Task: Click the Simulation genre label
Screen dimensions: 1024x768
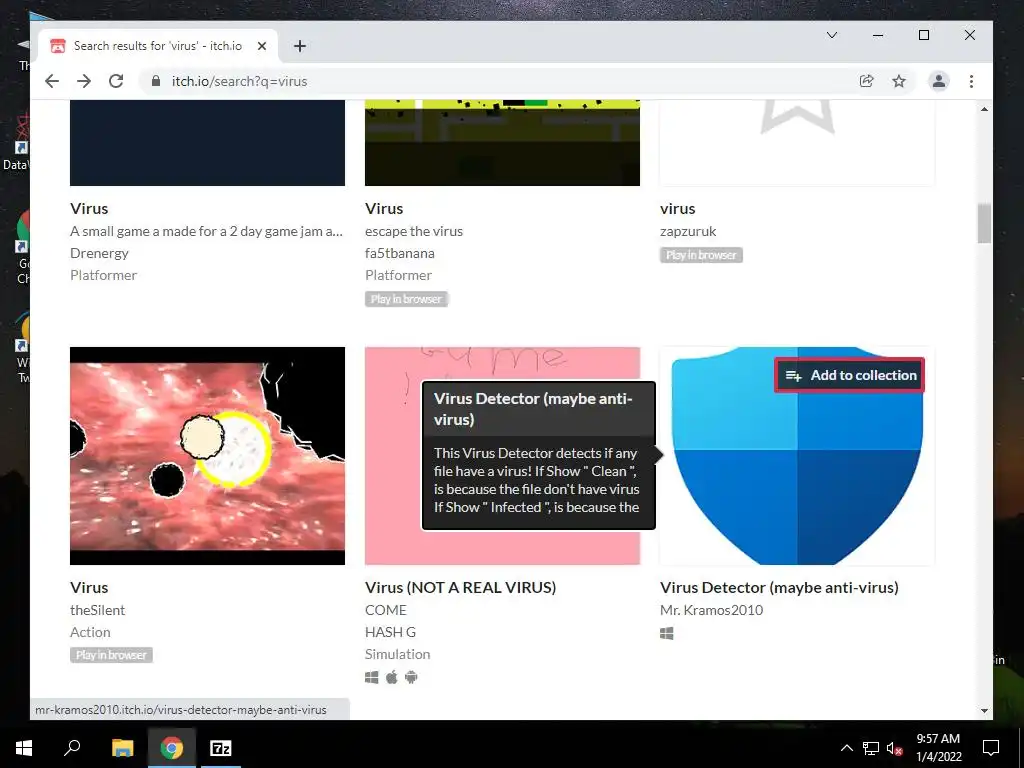Action: point(397,654)
